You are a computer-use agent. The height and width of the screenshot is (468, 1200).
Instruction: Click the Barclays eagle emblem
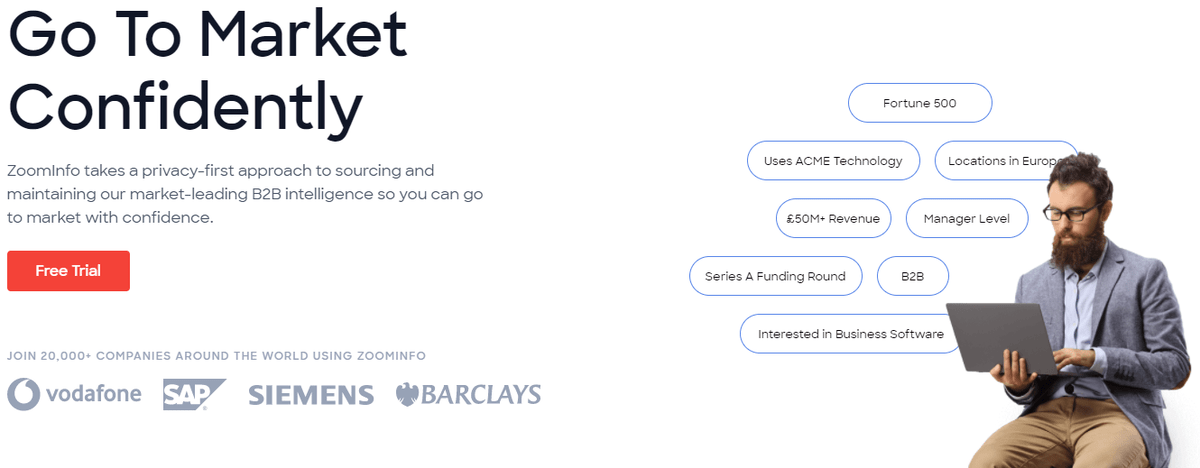click(x=407, y=394)
